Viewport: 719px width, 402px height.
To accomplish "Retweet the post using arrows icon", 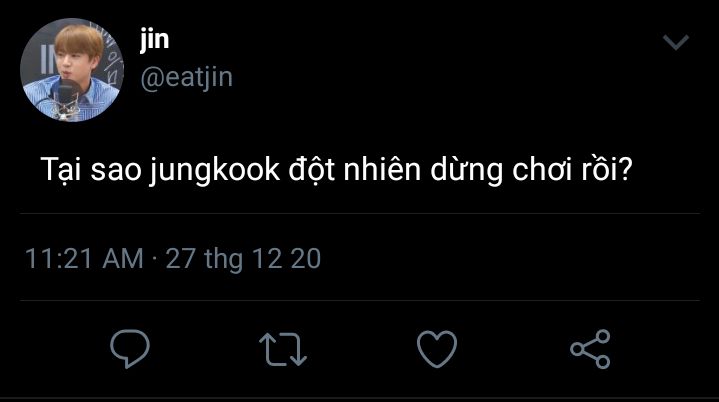I will pos(283,349).
